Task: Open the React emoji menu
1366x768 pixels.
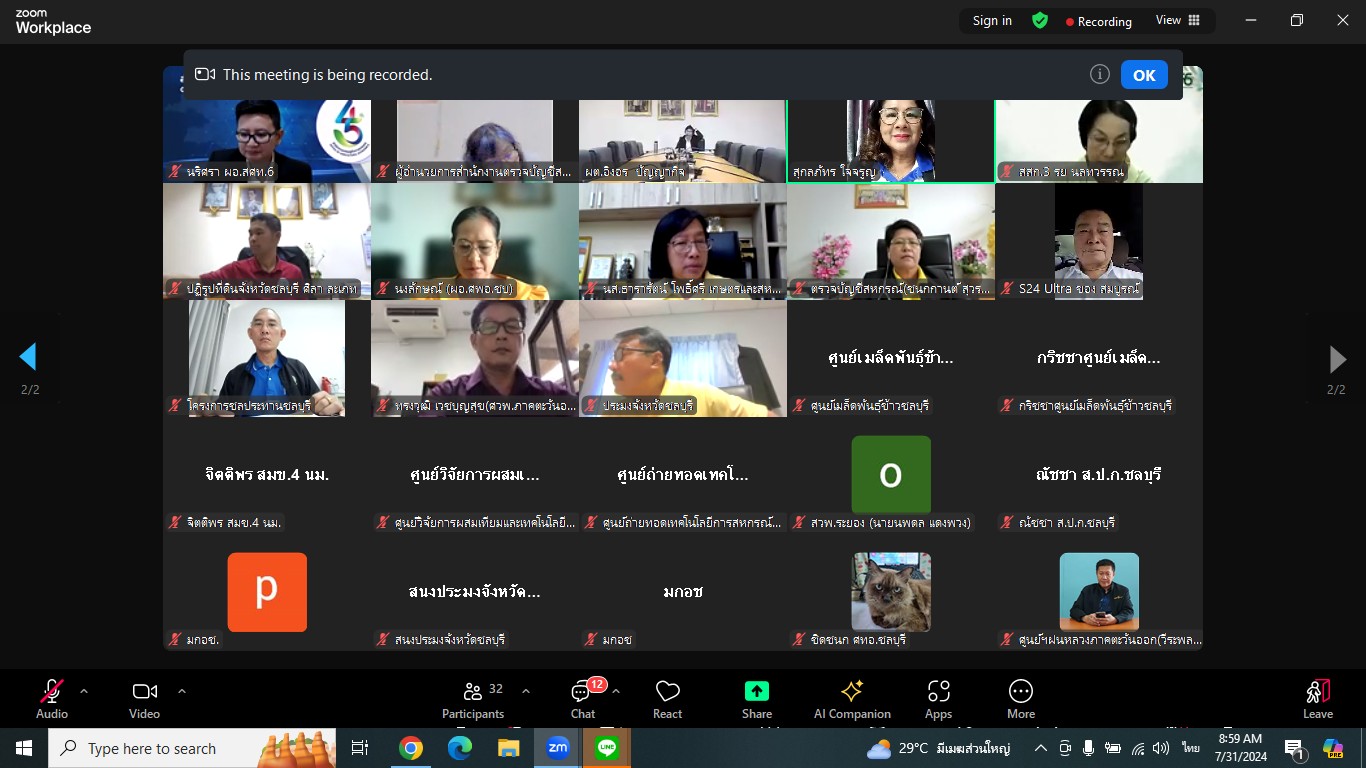Action: (667, 698)
